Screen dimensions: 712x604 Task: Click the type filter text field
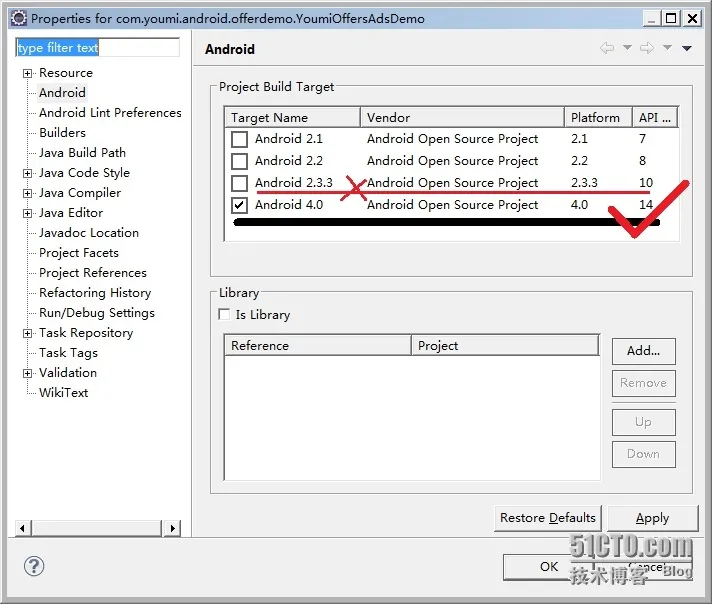pyautogui.click(x=98, y=48)
